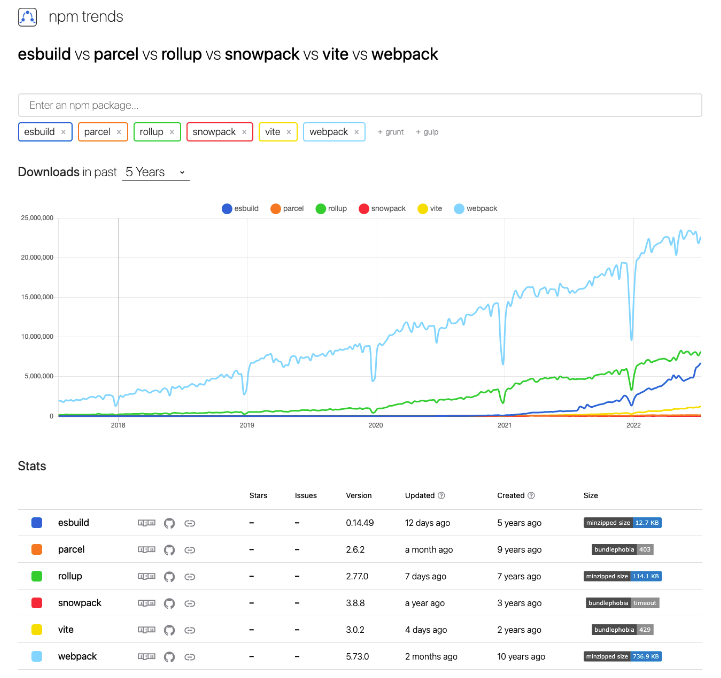This screenshot has width=721, height=678.
Task: Click the Issues column header
Action: point(306,495)
